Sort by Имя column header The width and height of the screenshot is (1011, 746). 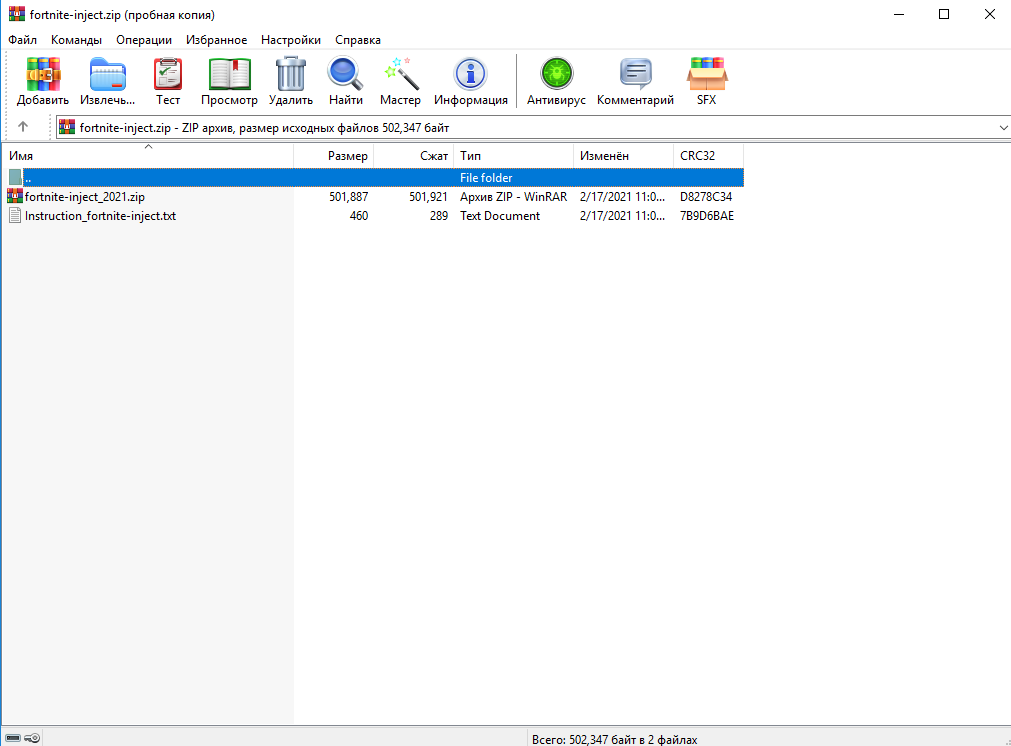148,155
